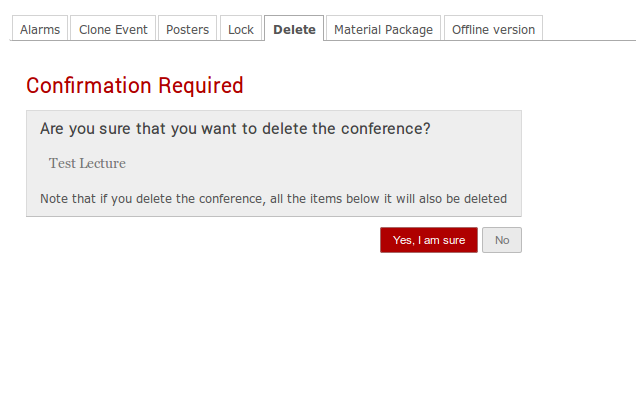The height and width of the screenshot is (409, 636).
Task: Click the 'Are you sure' question text
Action: (235, 129)
